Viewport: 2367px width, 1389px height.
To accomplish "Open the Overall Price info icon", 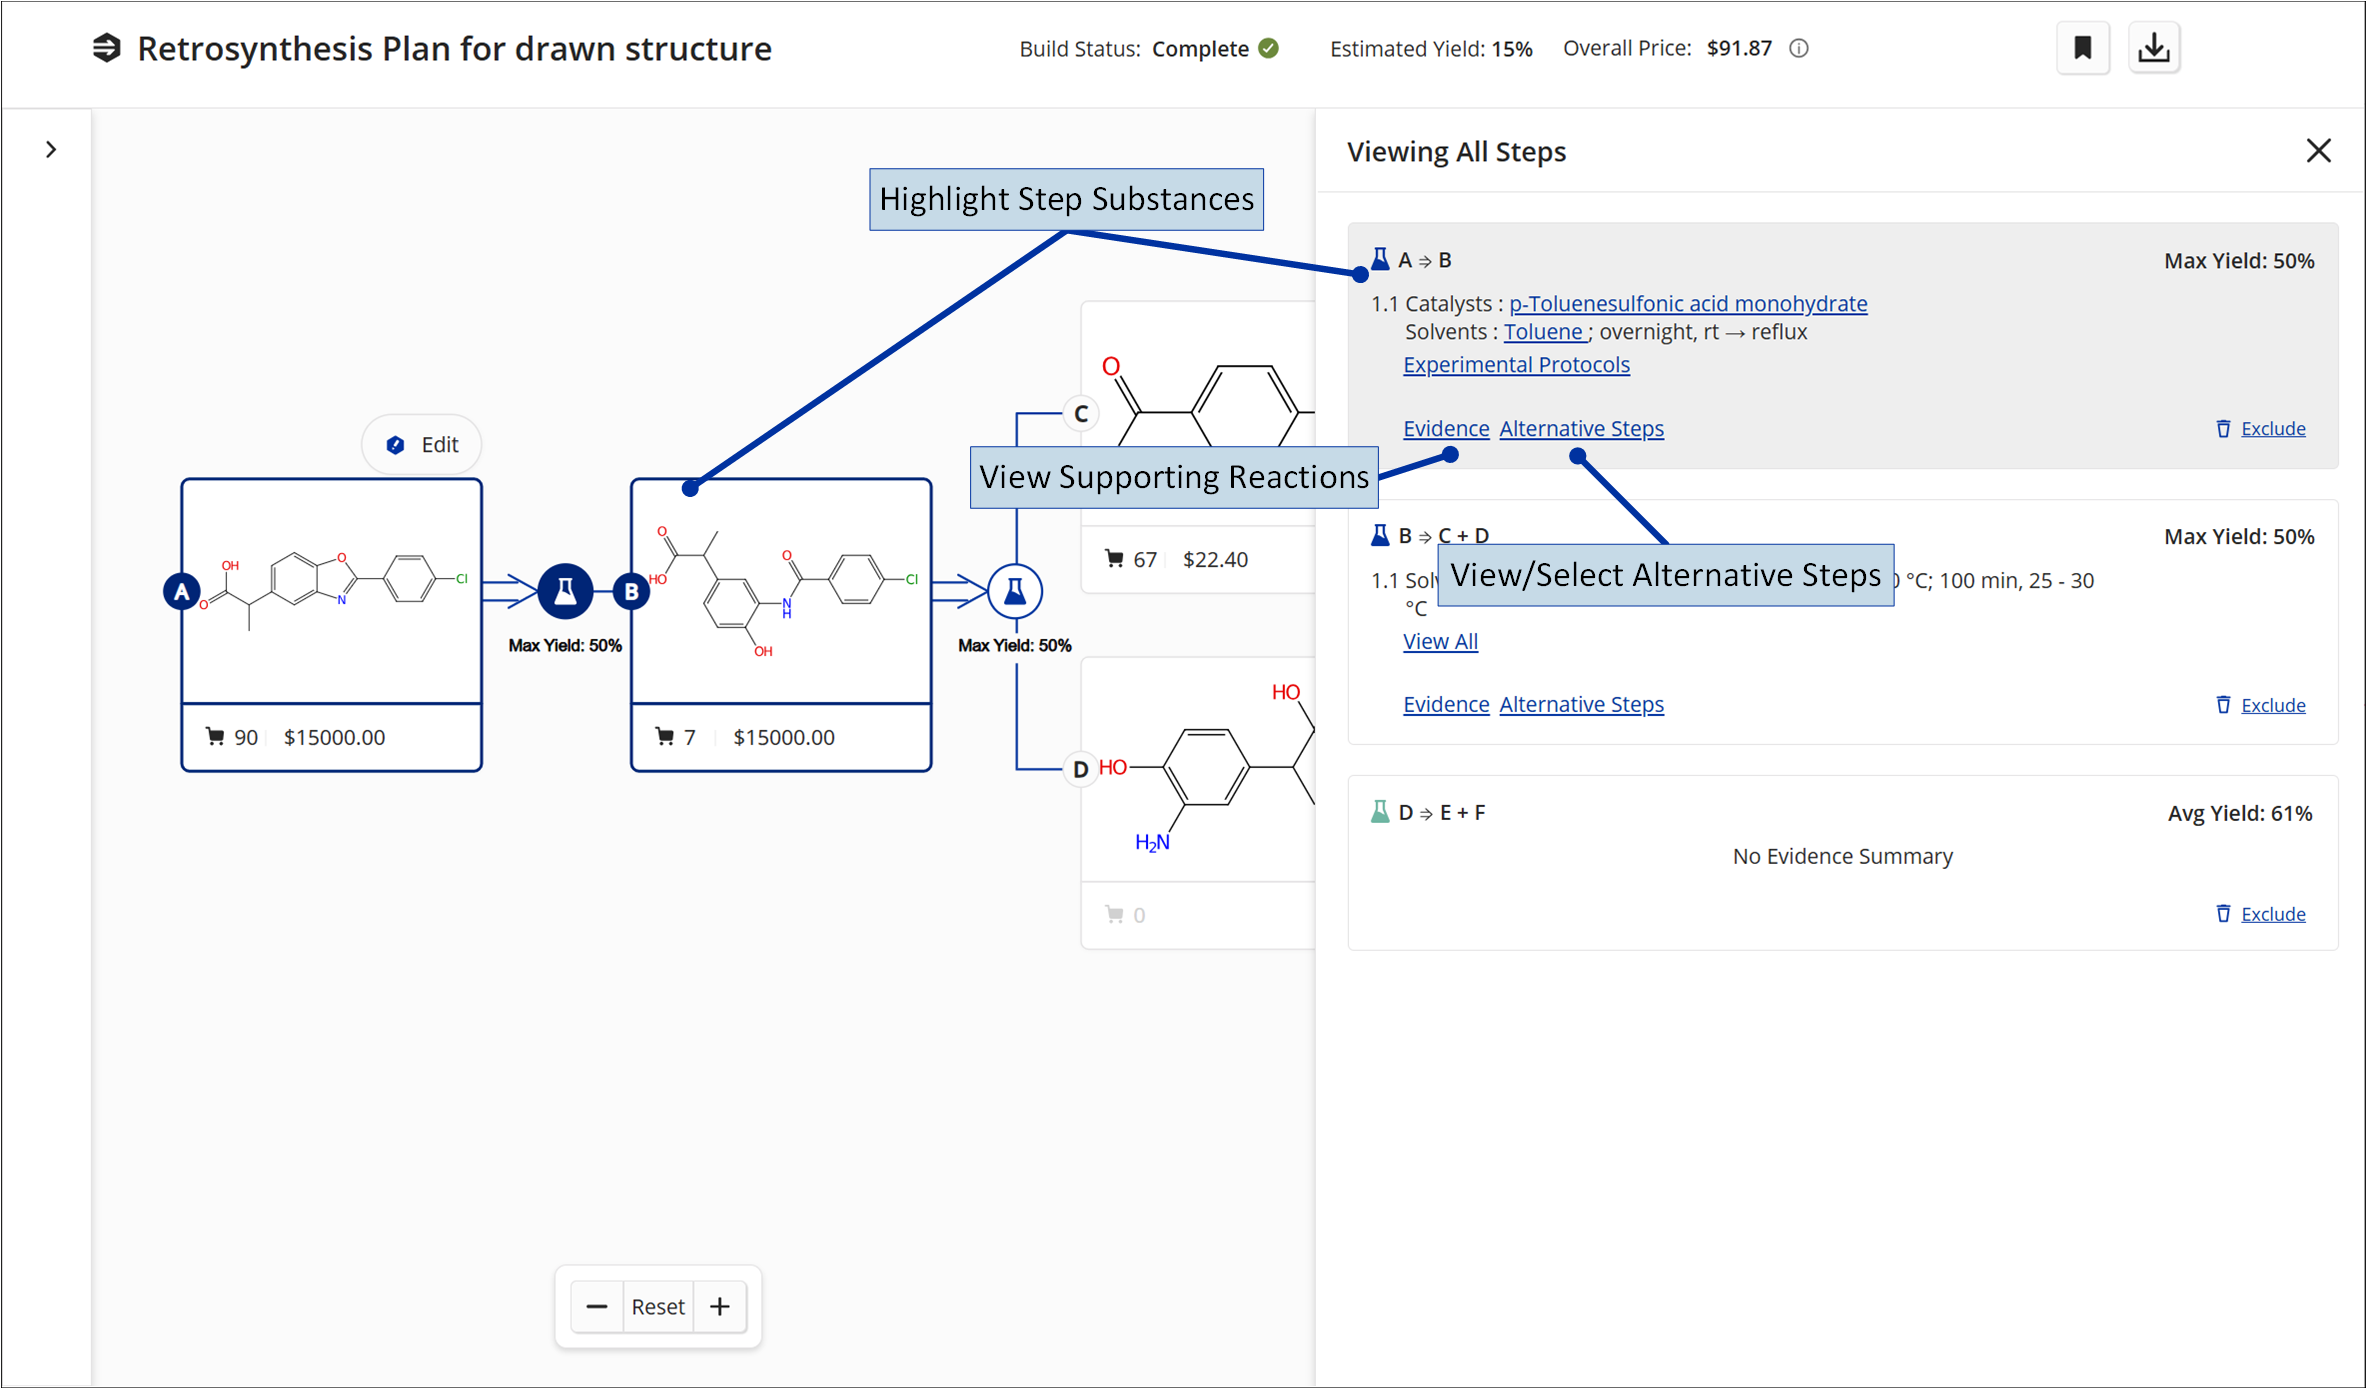I will pos(1798,48).
